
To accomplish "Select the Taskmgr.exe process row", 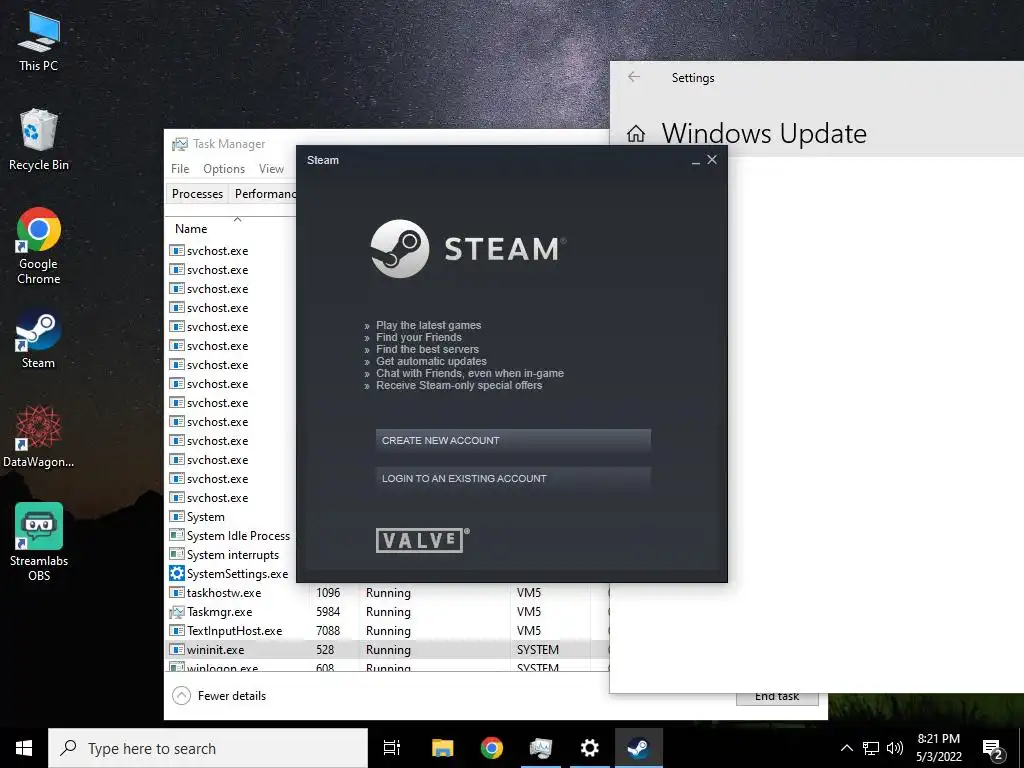I will [x=388, y=611].
